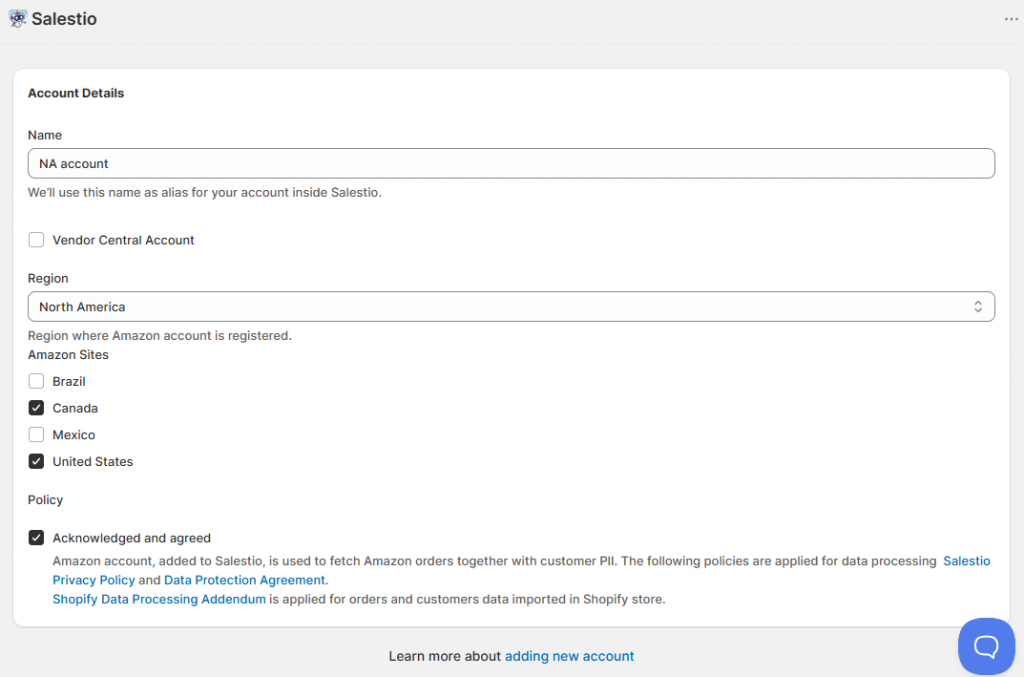Click the Salestio robot logo icon
This screenshot has height=677, width=1024.
[x=17, y=19]
